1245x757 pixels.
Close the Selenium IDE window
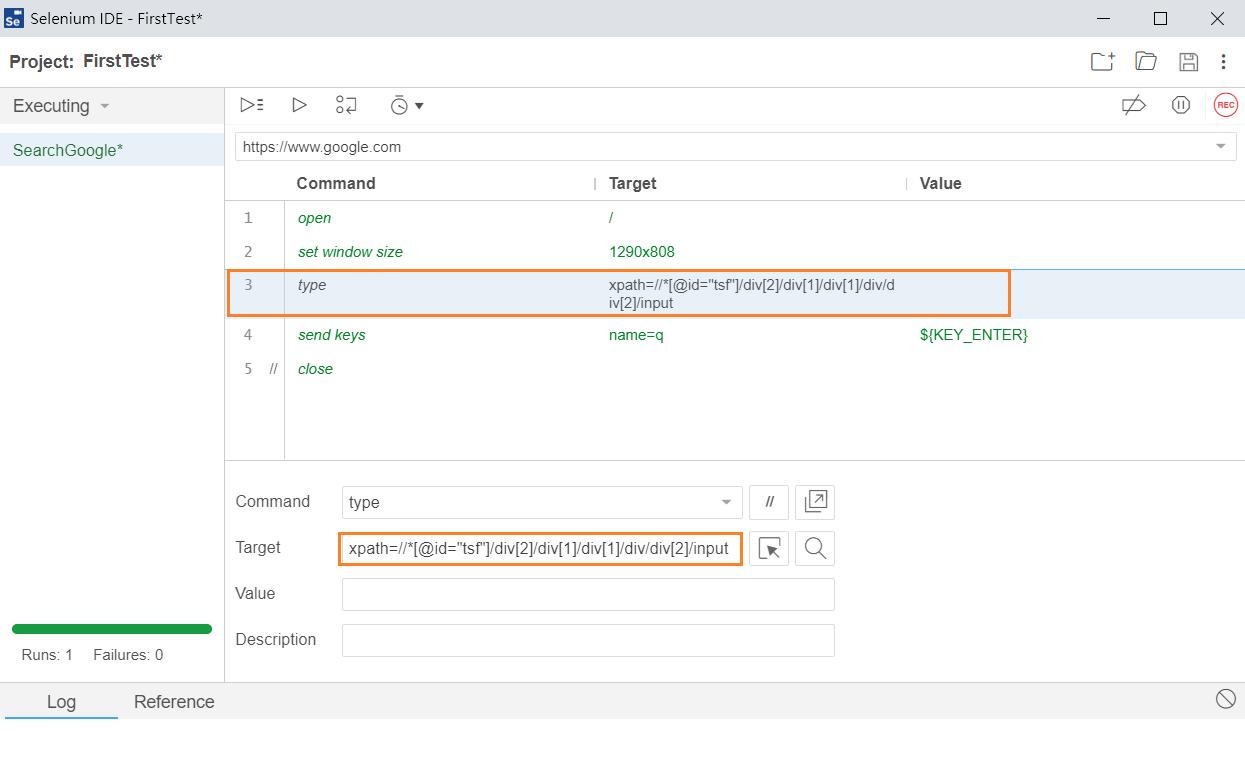(1217, 19)
